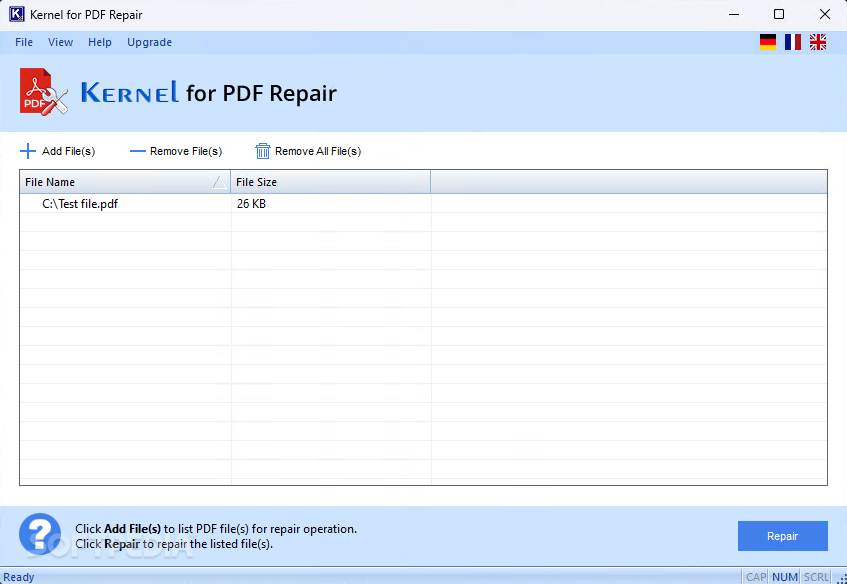Open the Upgrade menu
The width and height of the screenshot is (847, 584).
(x=150, y=42)
